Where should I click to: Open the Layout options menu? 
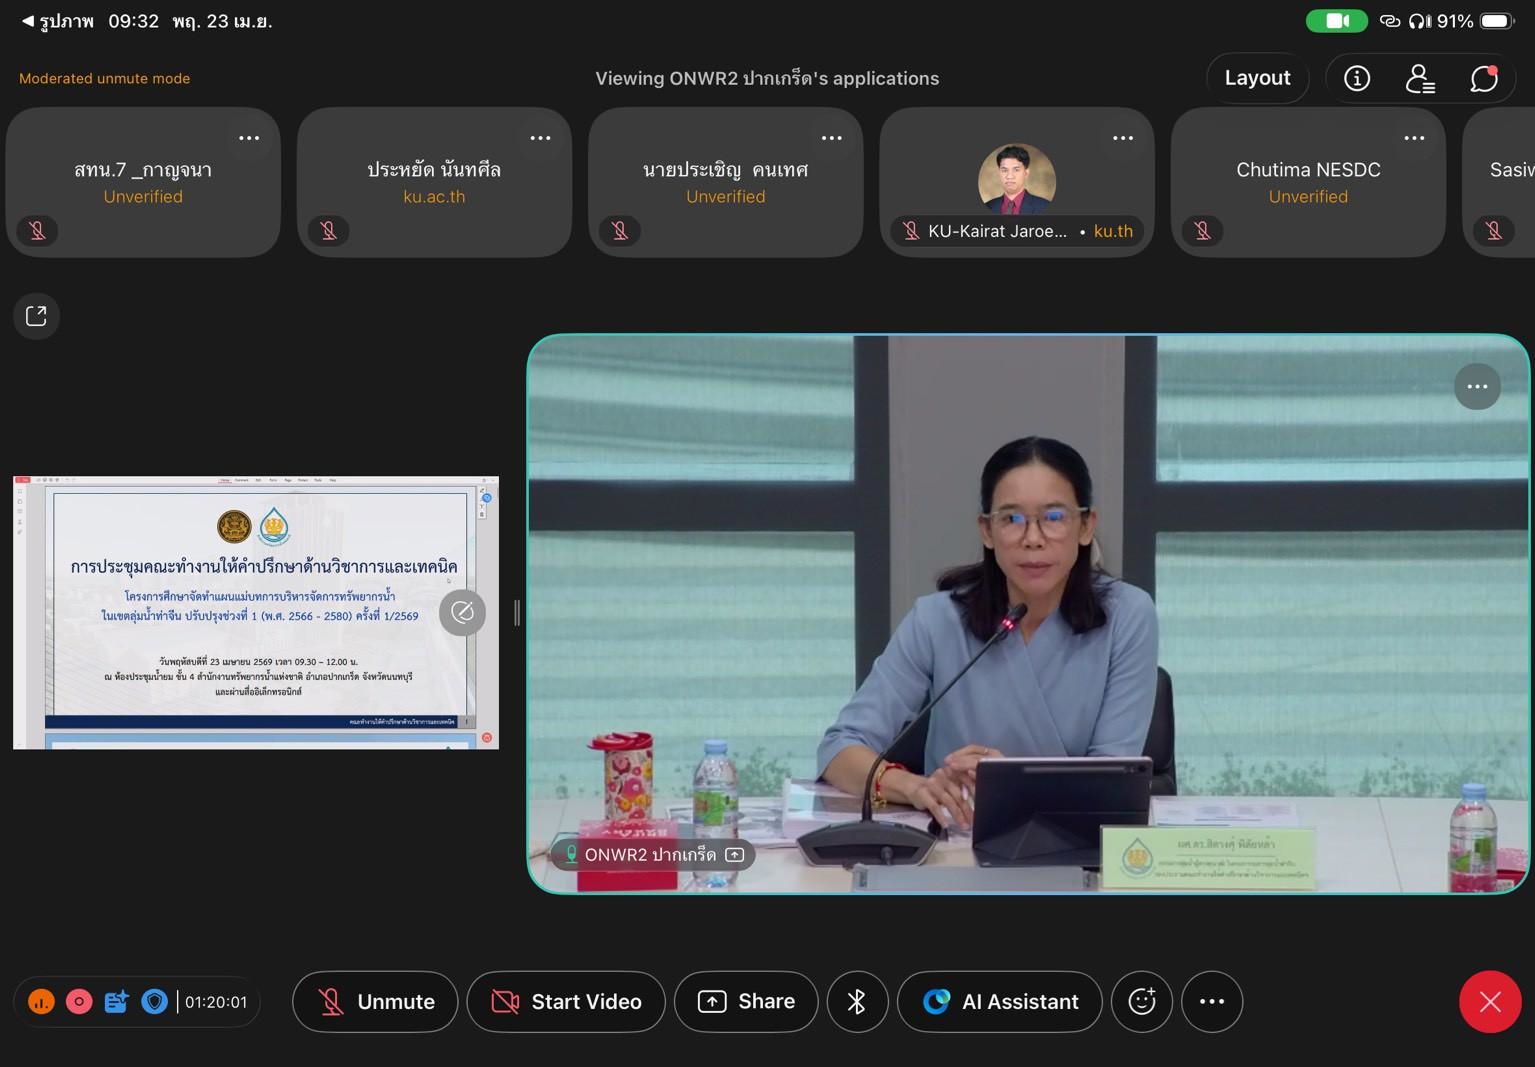1257,78
